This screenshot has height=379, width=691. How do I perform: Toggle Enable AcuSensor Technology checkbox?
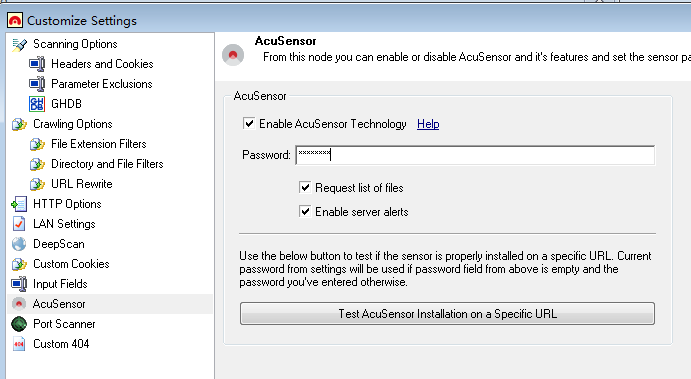[x=249, y=123]
